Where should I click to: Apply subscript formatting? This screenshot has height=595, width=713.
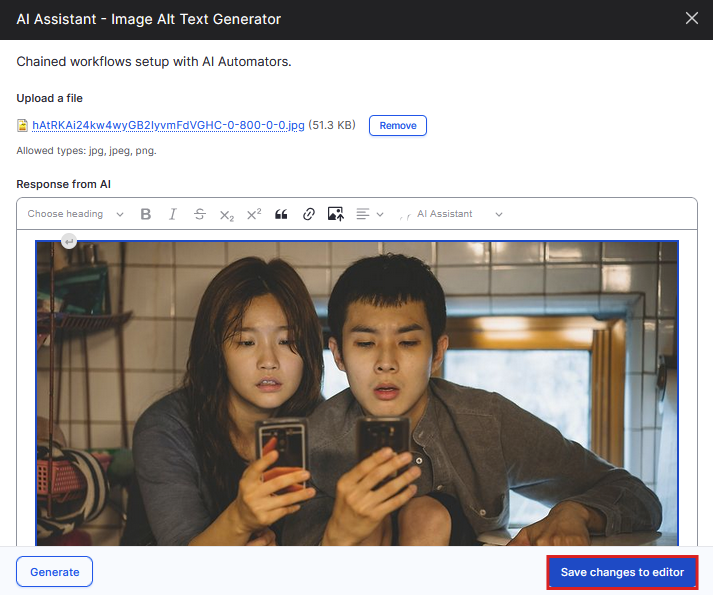pyautogui.click(x=226, y=214)
